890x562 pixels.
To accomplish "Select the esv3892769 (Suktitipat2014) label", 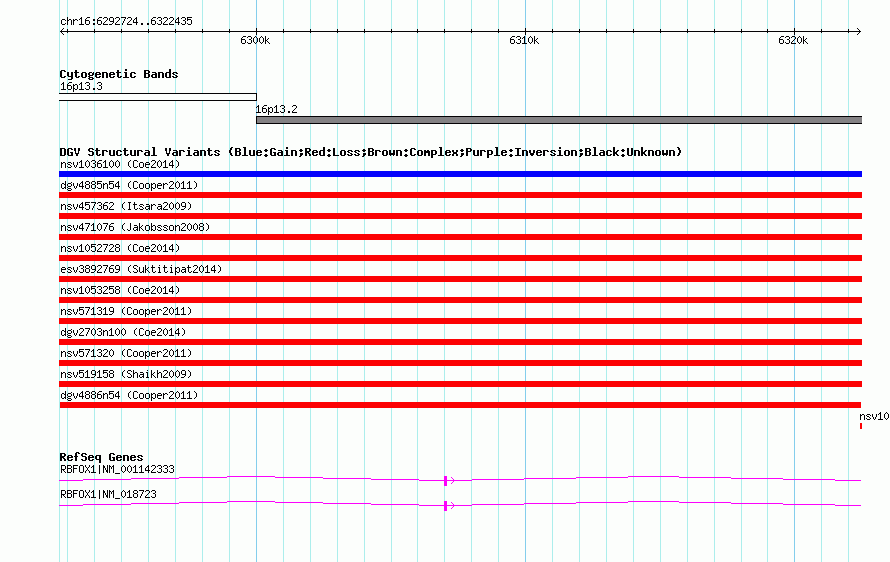I will [x=141, y=270].
